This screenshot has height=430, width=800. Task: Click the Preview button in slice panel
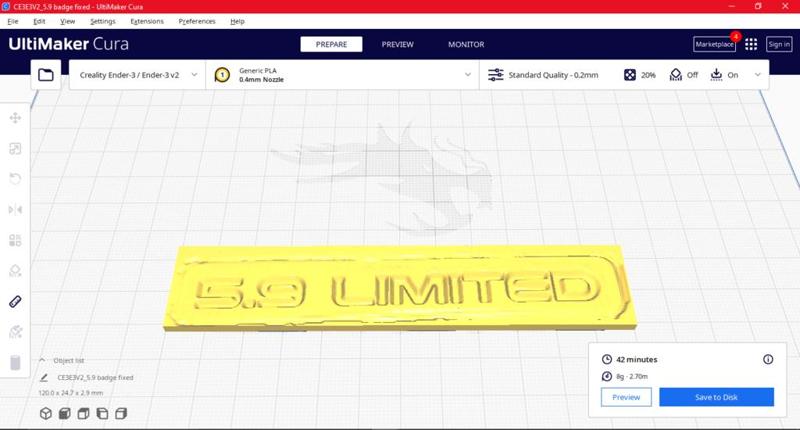coord(626,397)
